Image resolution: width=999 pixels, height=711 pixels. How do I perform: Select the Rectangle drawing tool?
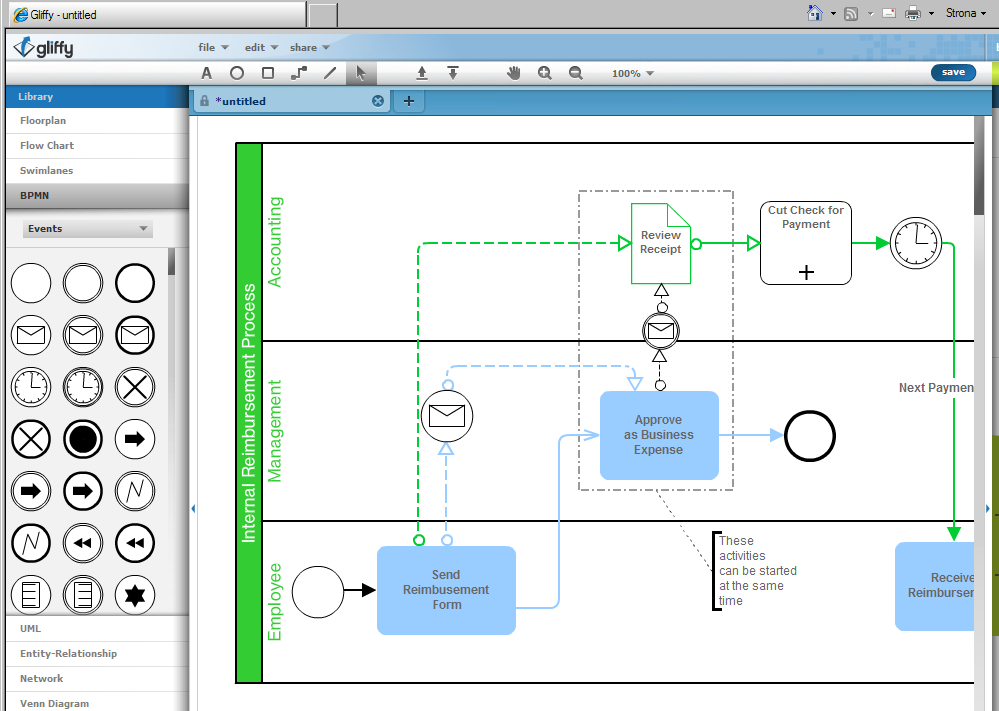pyautogui.click(x=268, y=73)
